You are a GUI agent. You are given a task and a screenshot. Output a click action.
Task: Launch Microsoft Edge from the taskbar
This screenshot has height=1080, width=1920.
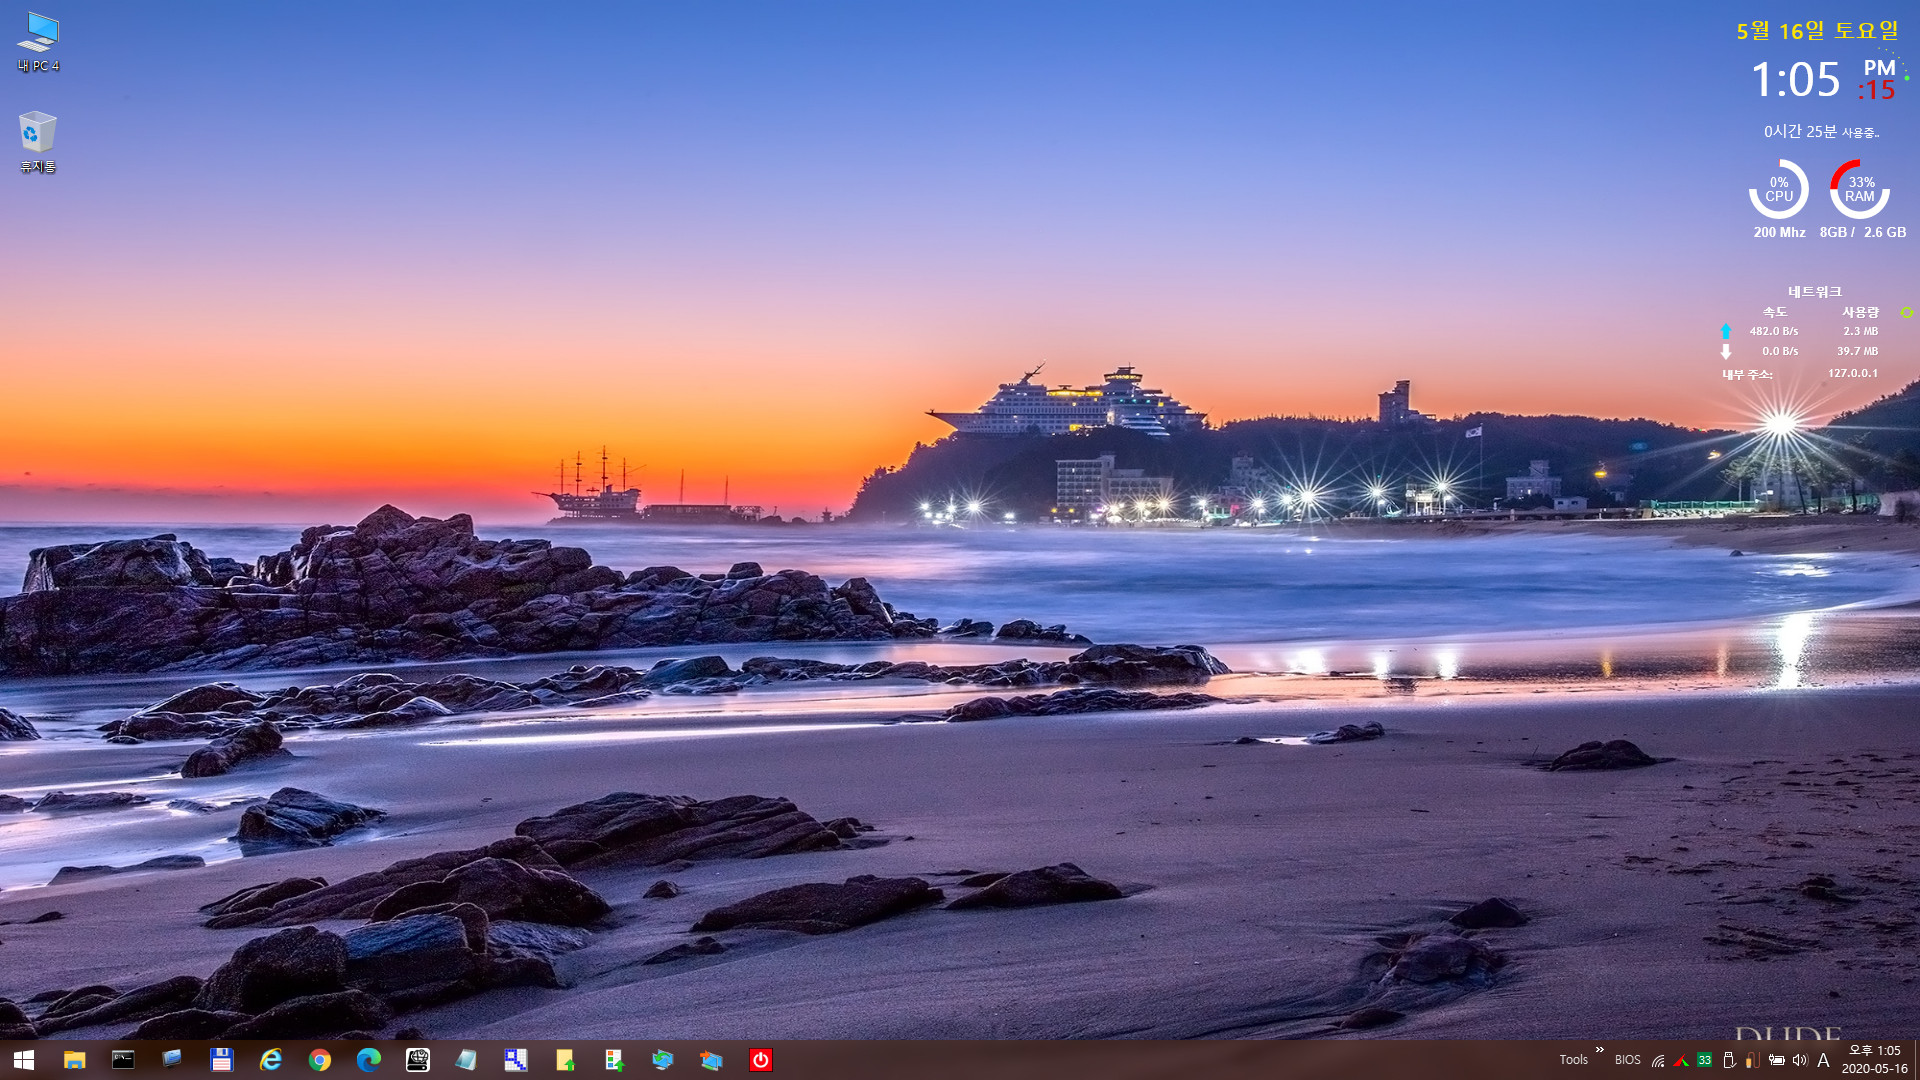(368, 1060)
